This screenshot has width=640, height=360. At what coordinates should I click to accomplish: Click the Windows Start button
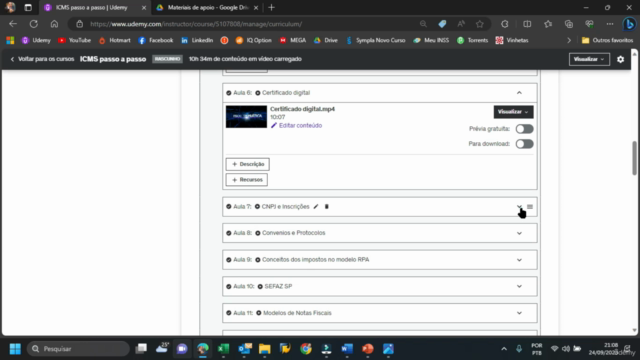15,349
